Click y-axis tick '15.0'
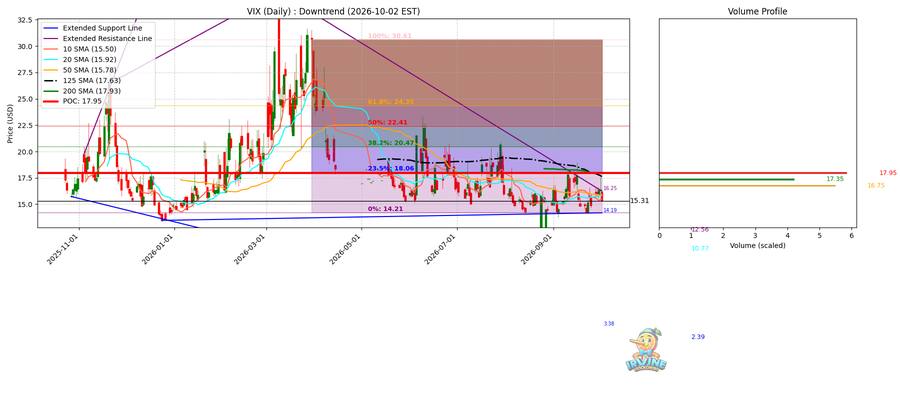900x400 pixels. [26, 204]
